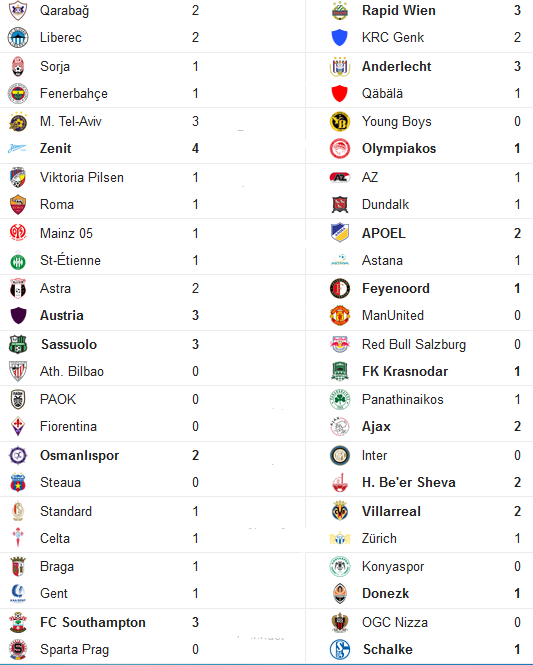Viewport: 533px width, 665px height.
Task: Click the Manchester United crest icon
Action: point(340,316)
